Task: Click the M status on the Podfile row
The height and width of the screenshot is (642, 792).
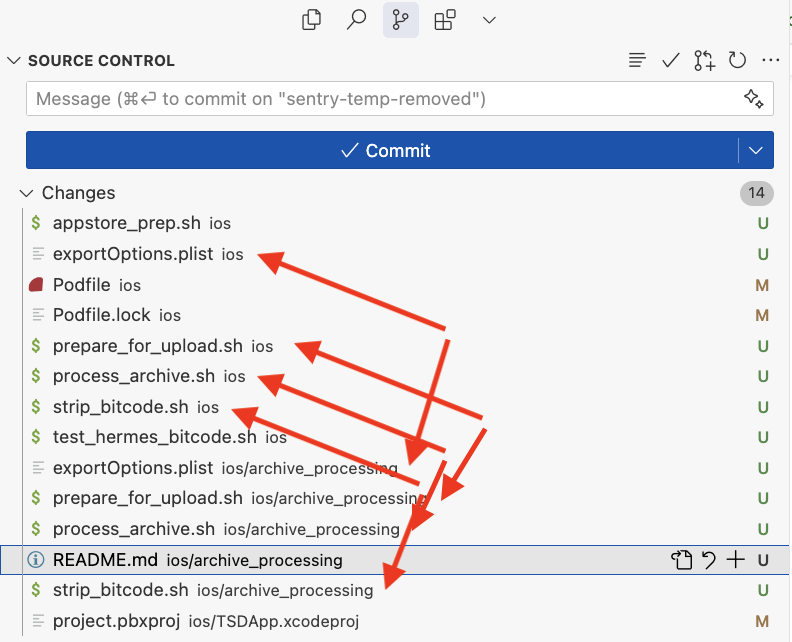Action: [762, 285]
